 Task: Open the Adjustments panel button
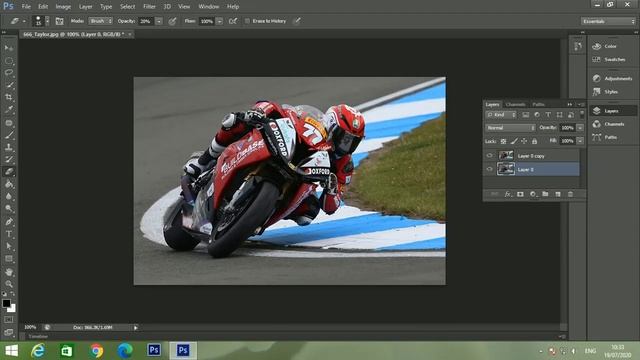pos(613,78)
